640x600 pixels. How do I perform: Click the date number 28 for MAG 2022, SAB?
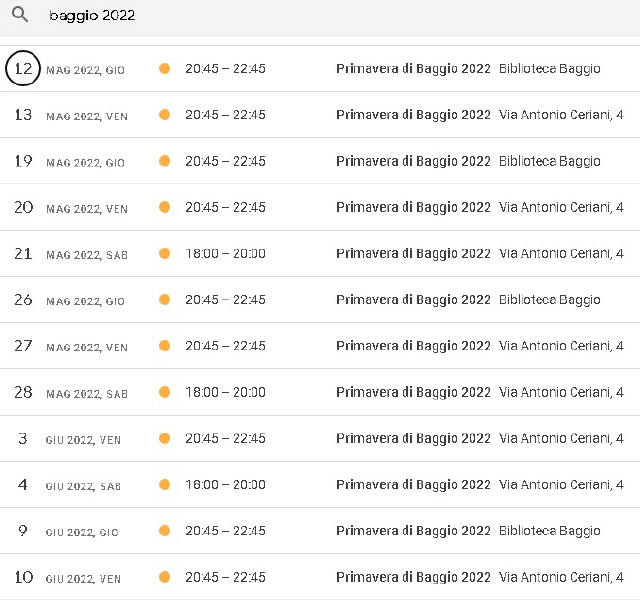coord(23,392)
